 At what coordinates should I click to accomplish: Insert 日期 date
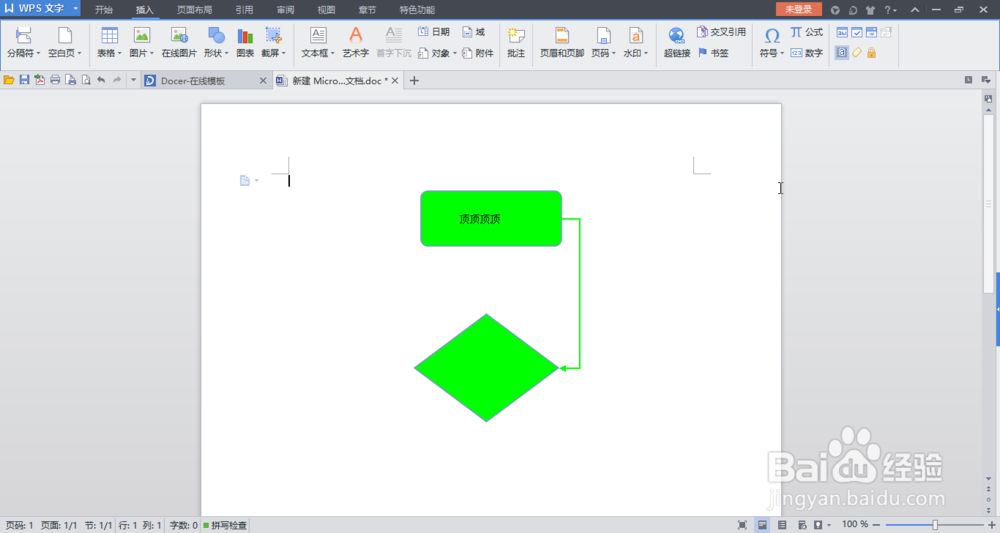click(x=434, y=32)
